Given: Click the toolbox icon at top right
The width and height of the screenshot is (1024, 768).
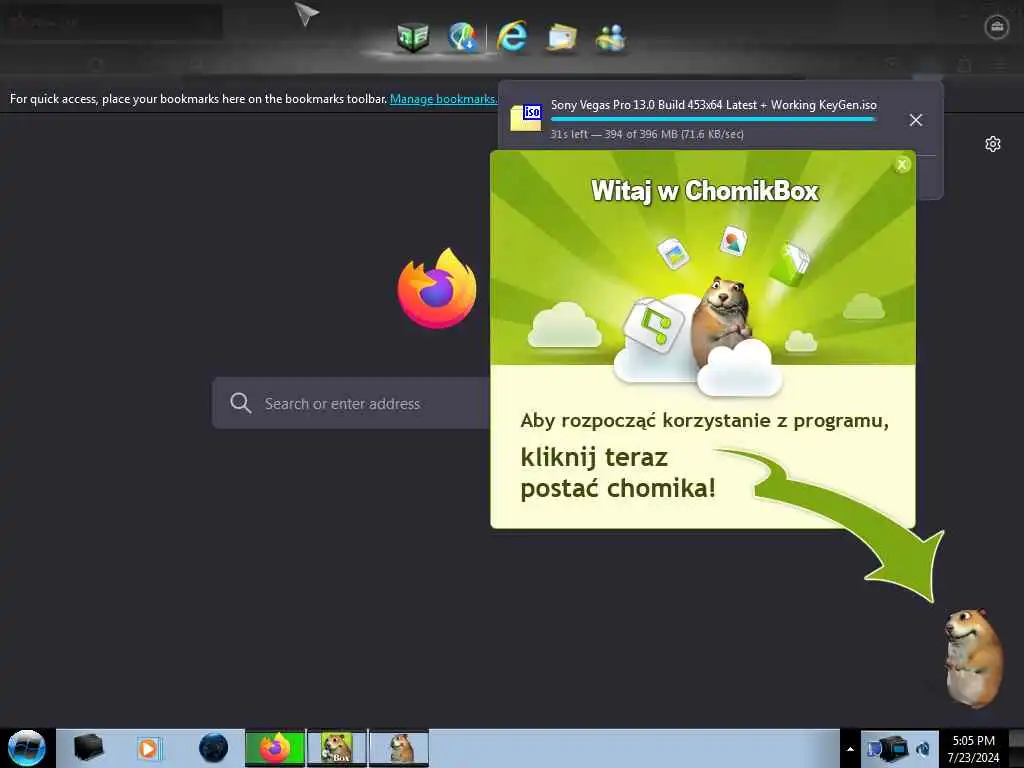Looking at the screenshot, I should [x=997, y=27].
